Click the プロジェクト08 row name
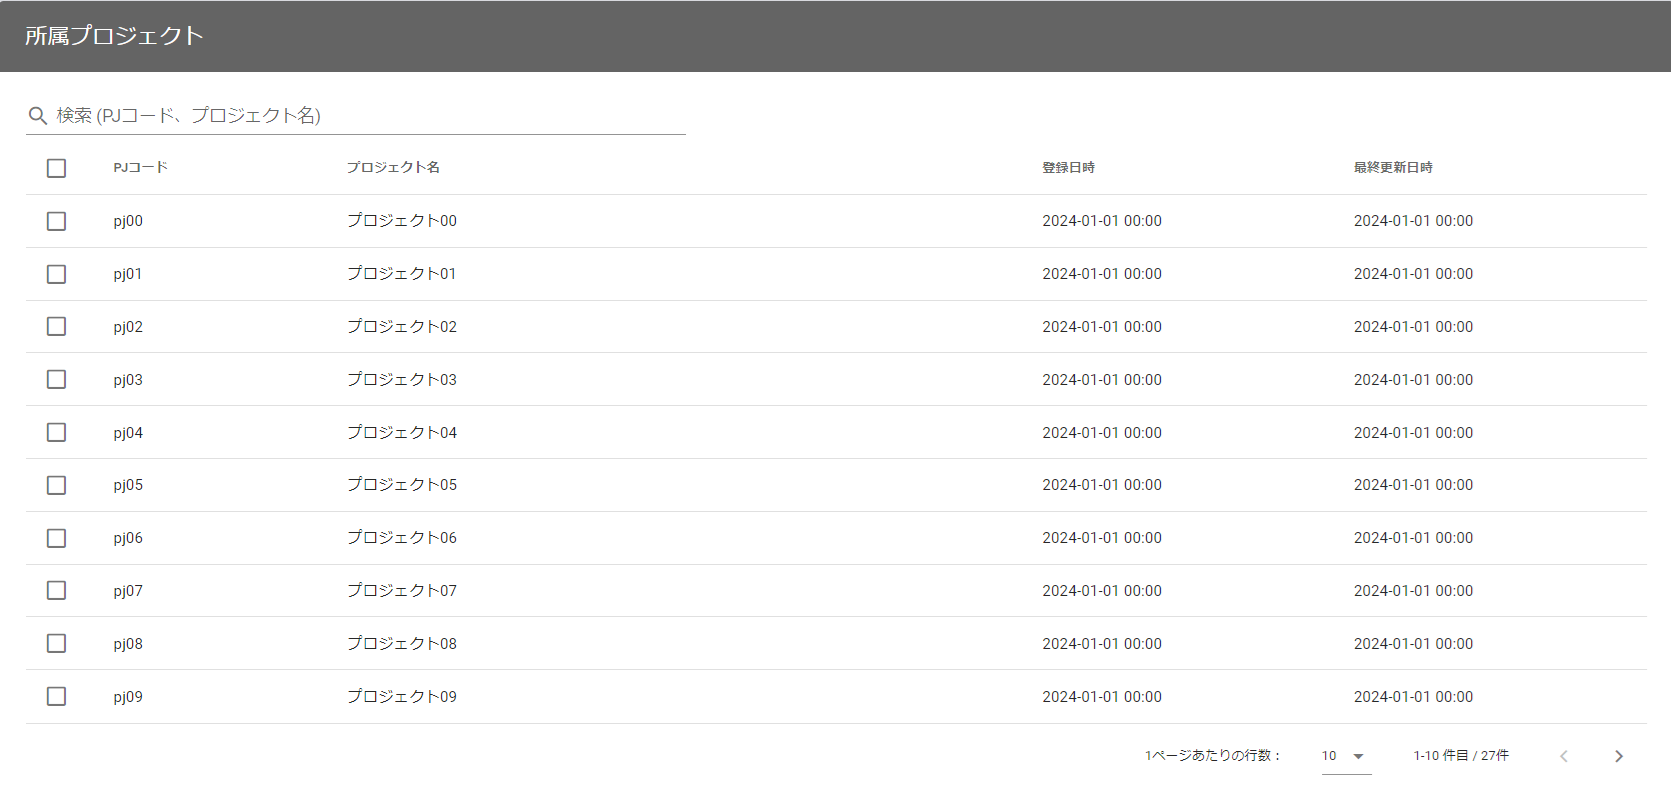The image size is (1671, 803). (x=402, y=644)
